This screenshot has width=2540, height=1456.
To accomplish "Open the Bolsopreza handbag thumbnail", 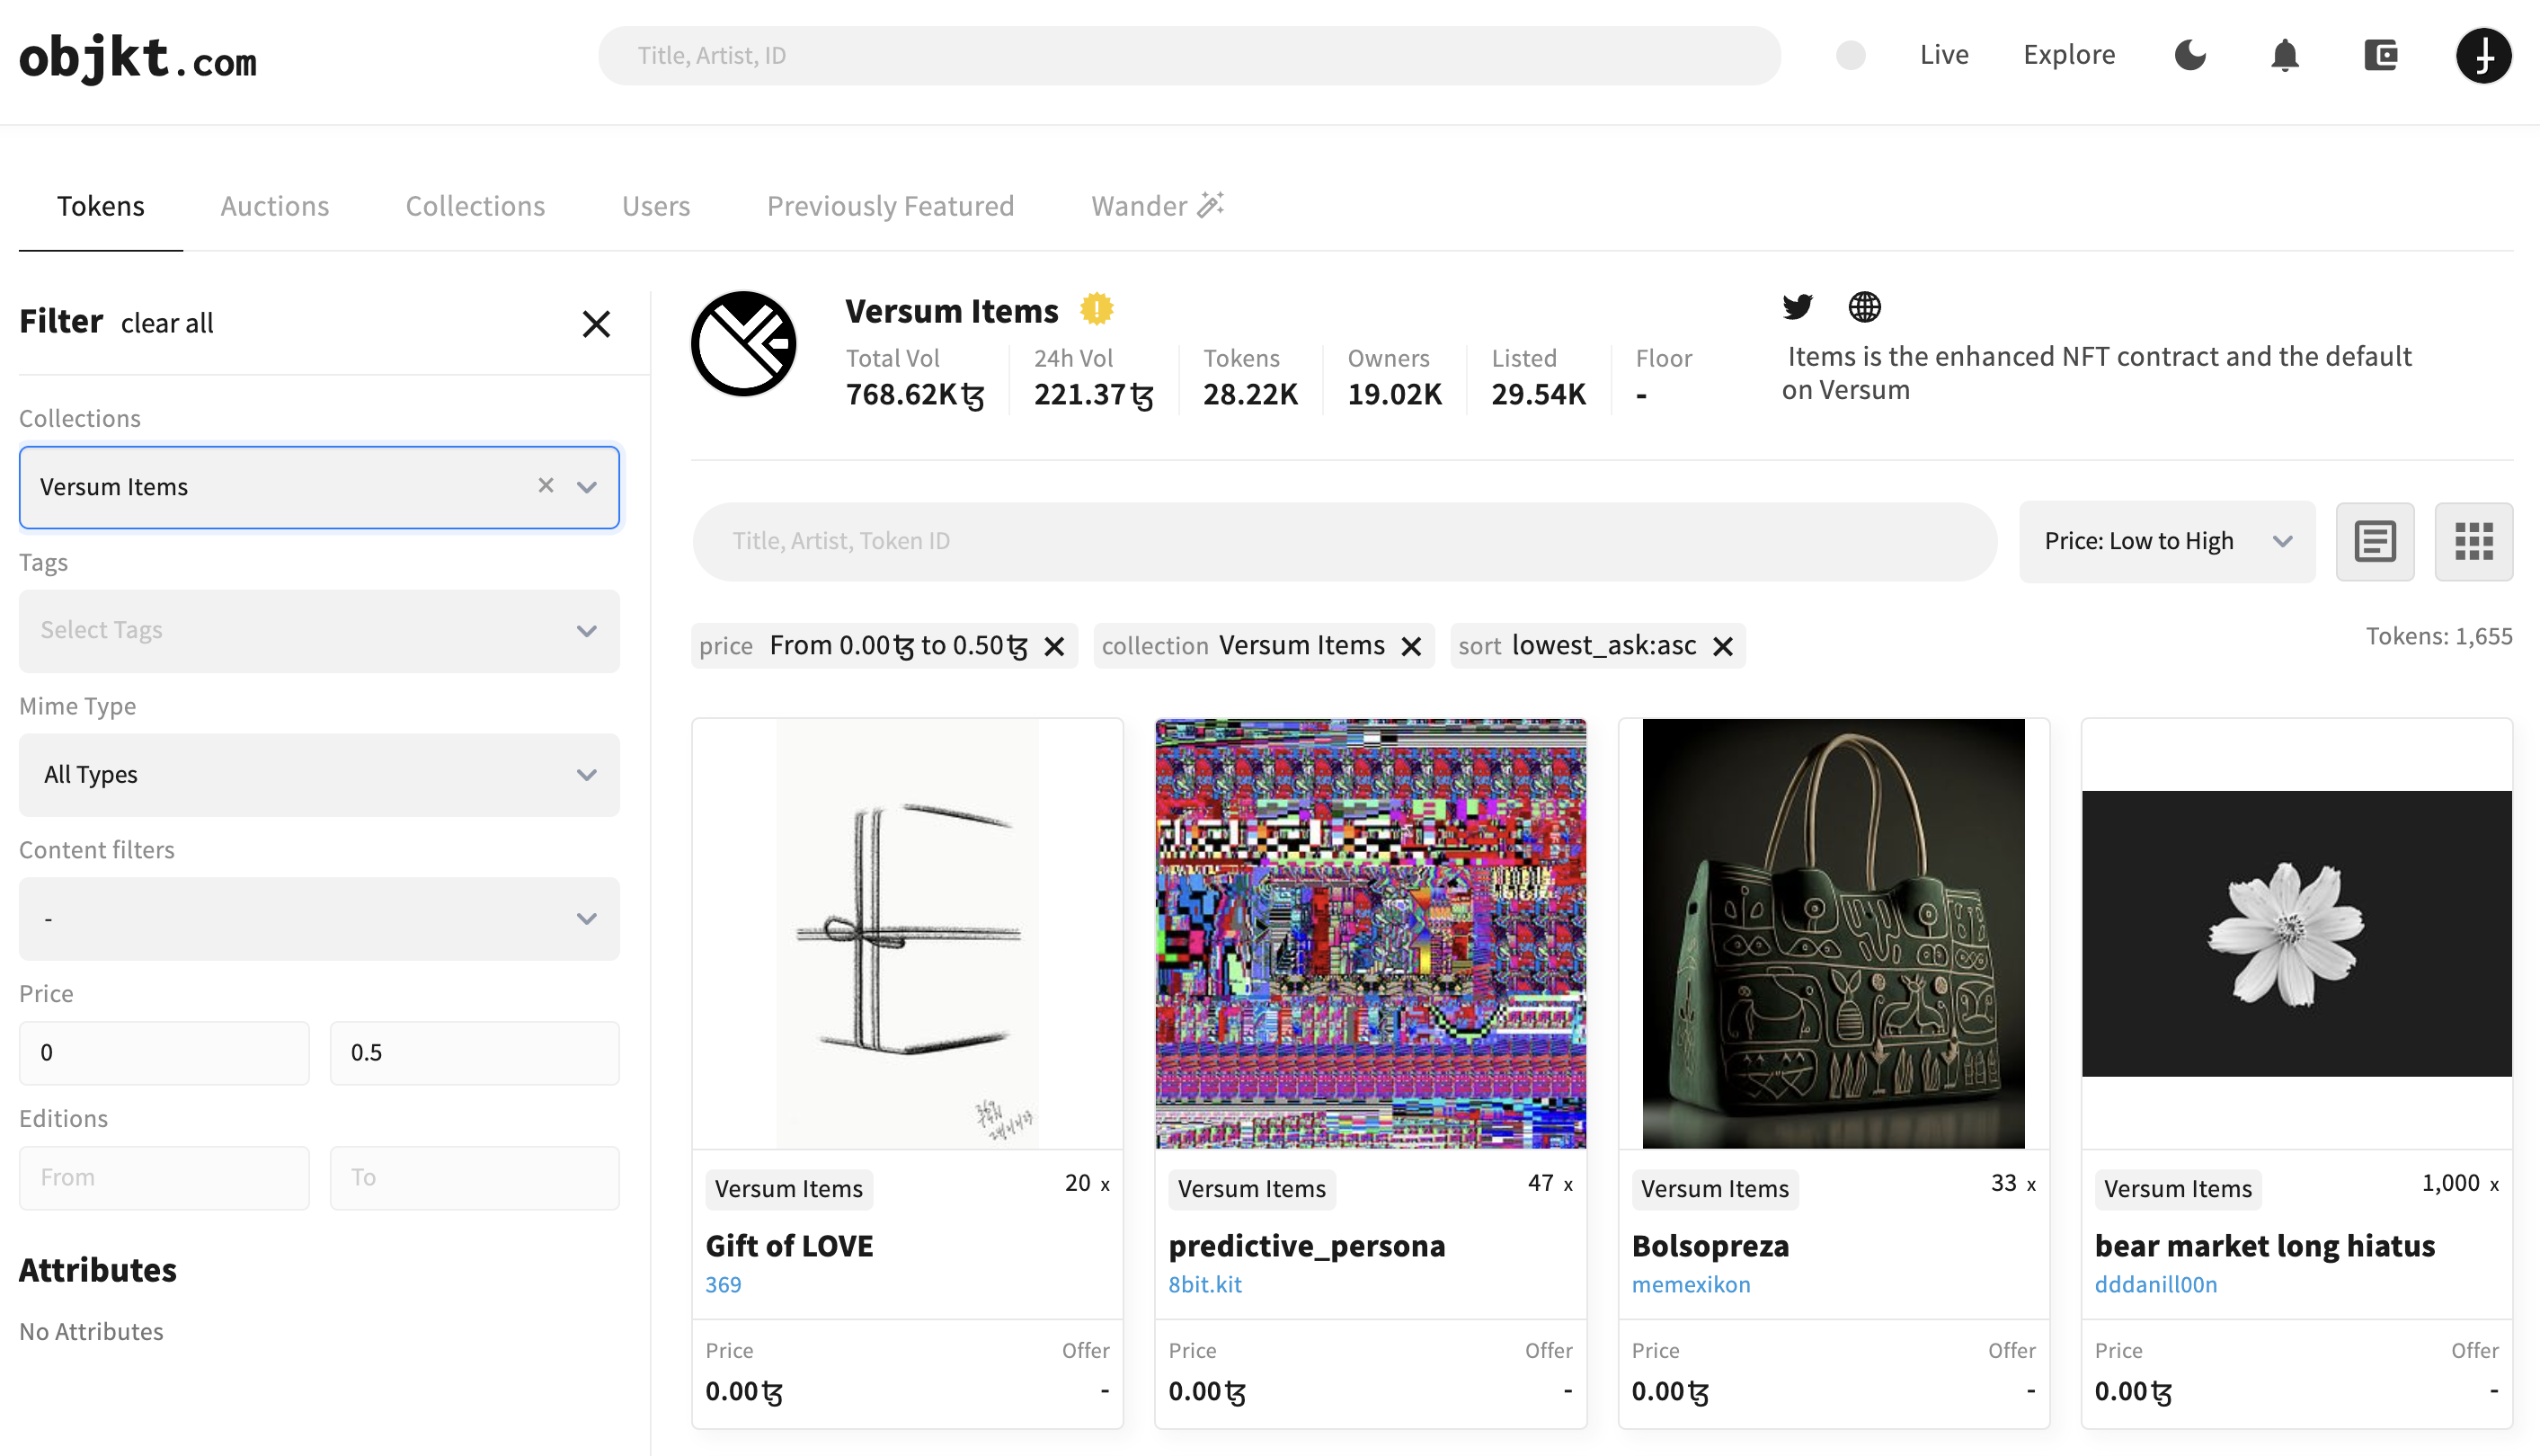I will tap(1833, 932).
